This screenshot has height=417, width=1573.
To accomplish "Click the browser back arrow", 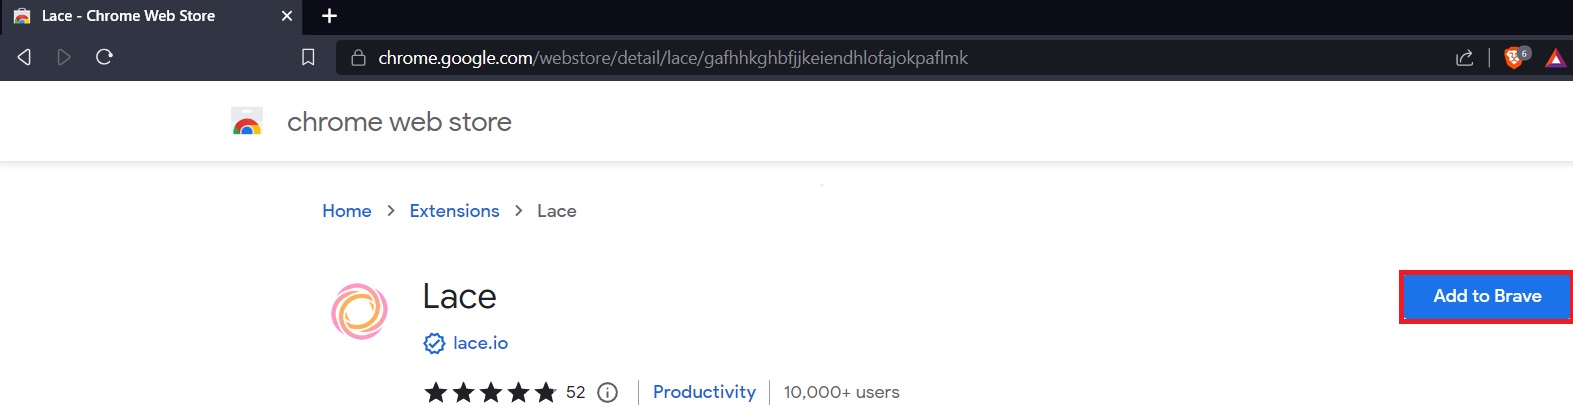I will point(24,57).
